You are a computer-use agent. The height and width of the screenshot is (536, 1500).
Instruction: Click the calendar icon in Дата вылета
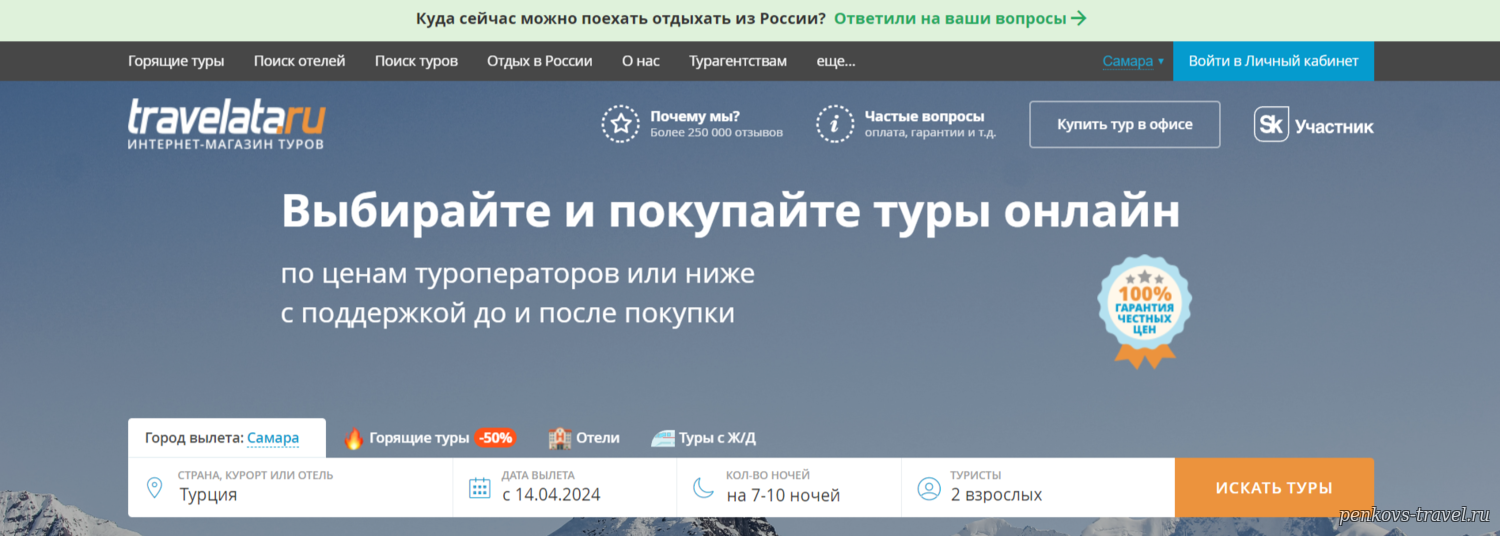[x=480, y=488]
